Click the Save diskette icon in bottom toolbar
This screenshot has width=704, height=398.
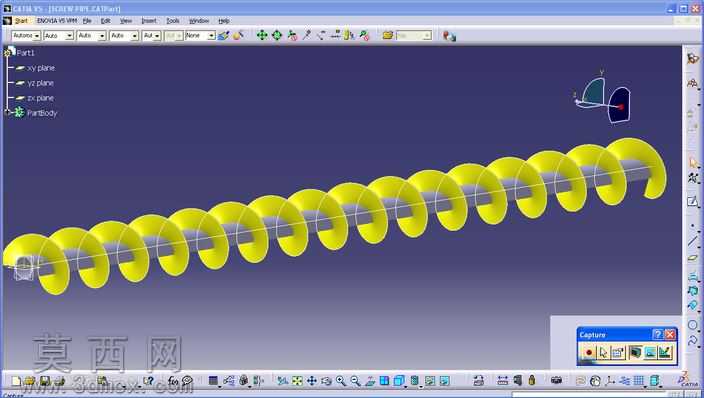(x=44, y=381)
